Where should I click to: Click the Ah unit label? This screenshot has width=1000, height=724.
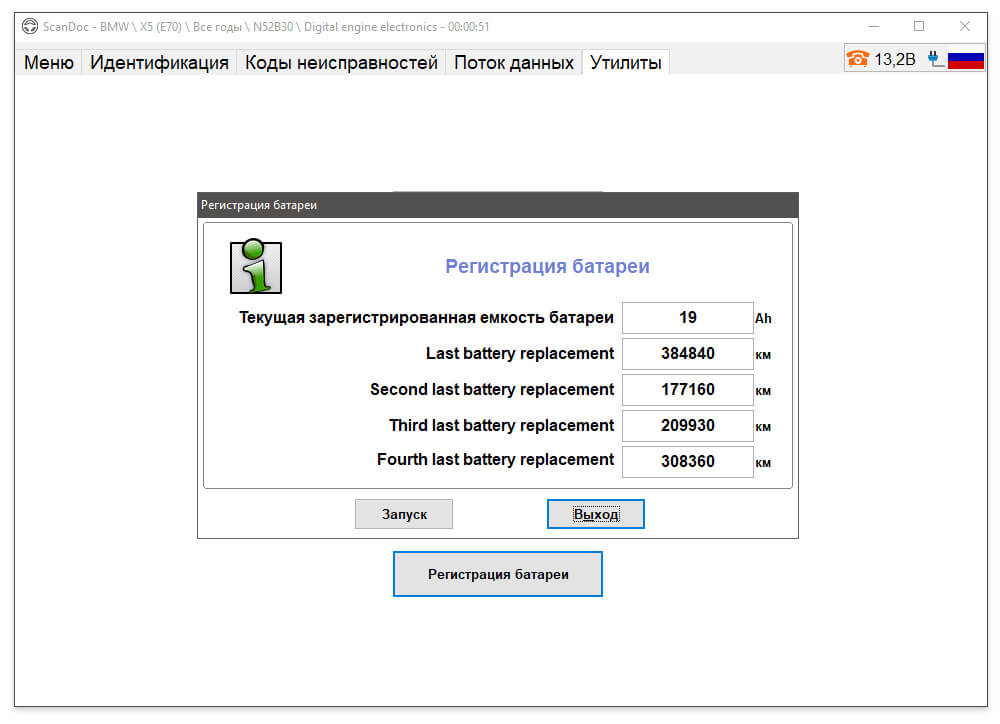coord(763,318)
